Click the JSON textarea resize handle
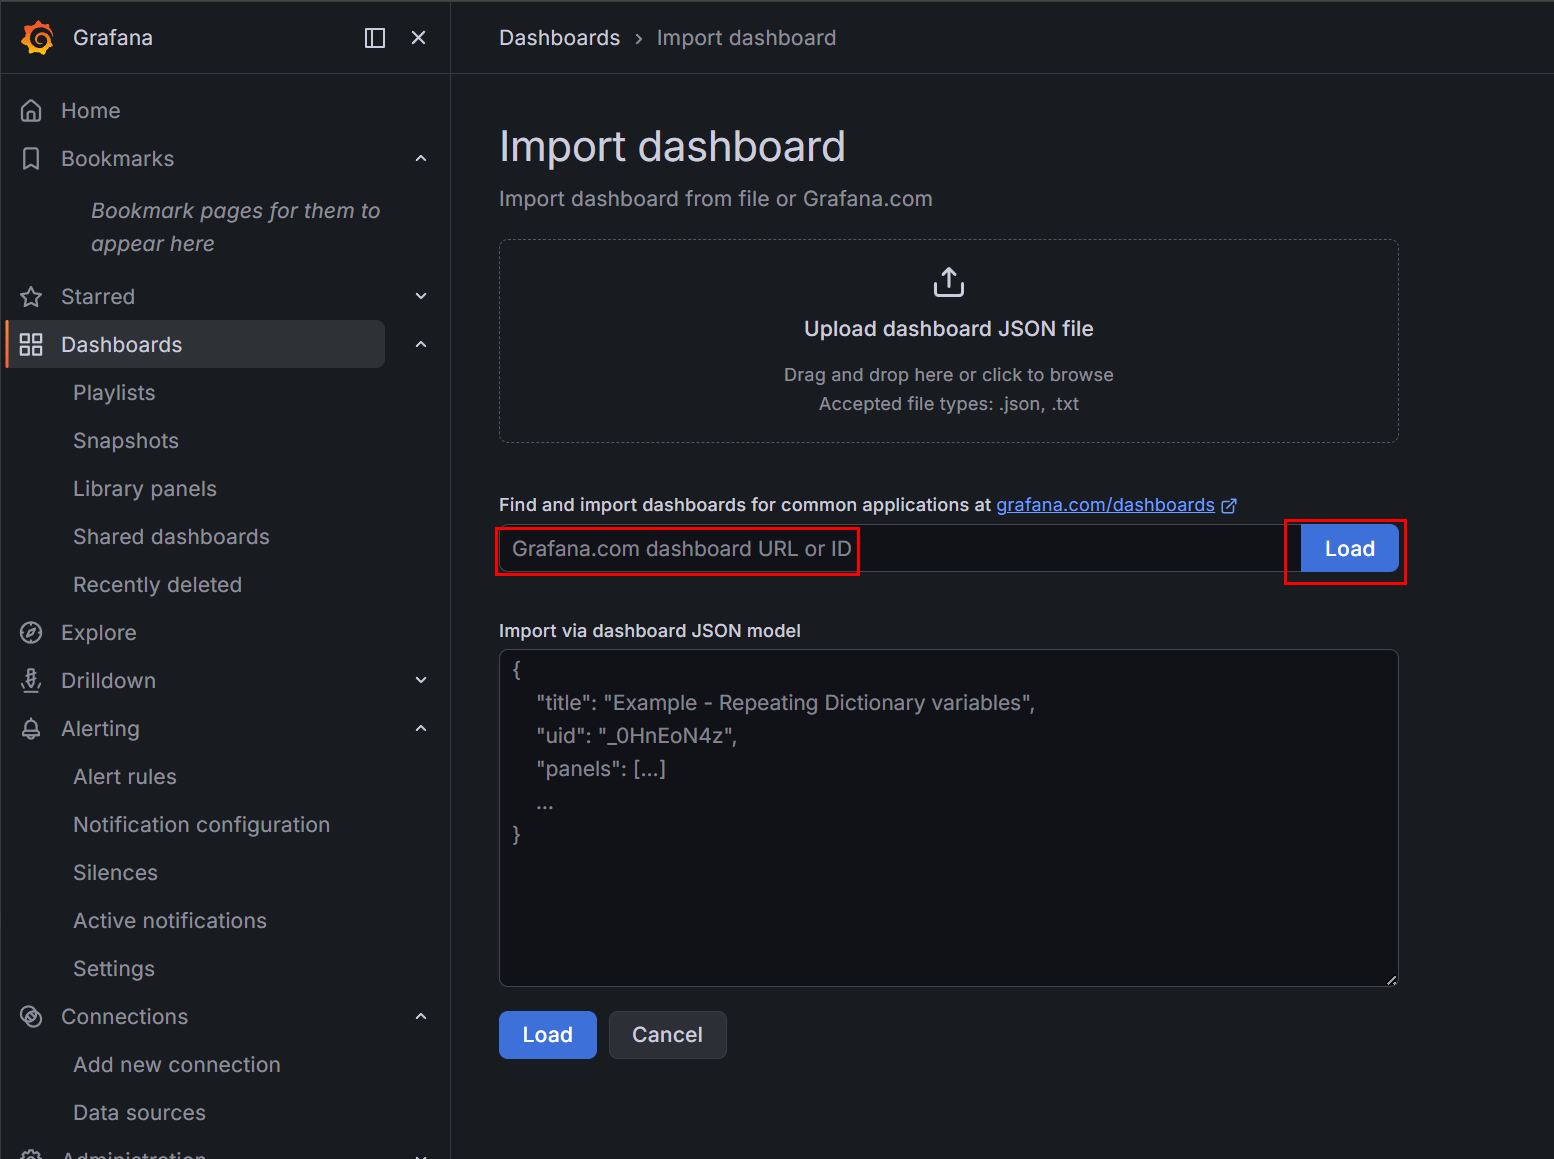This screenshot has width=1554, height=1159. click(1391, 980)
